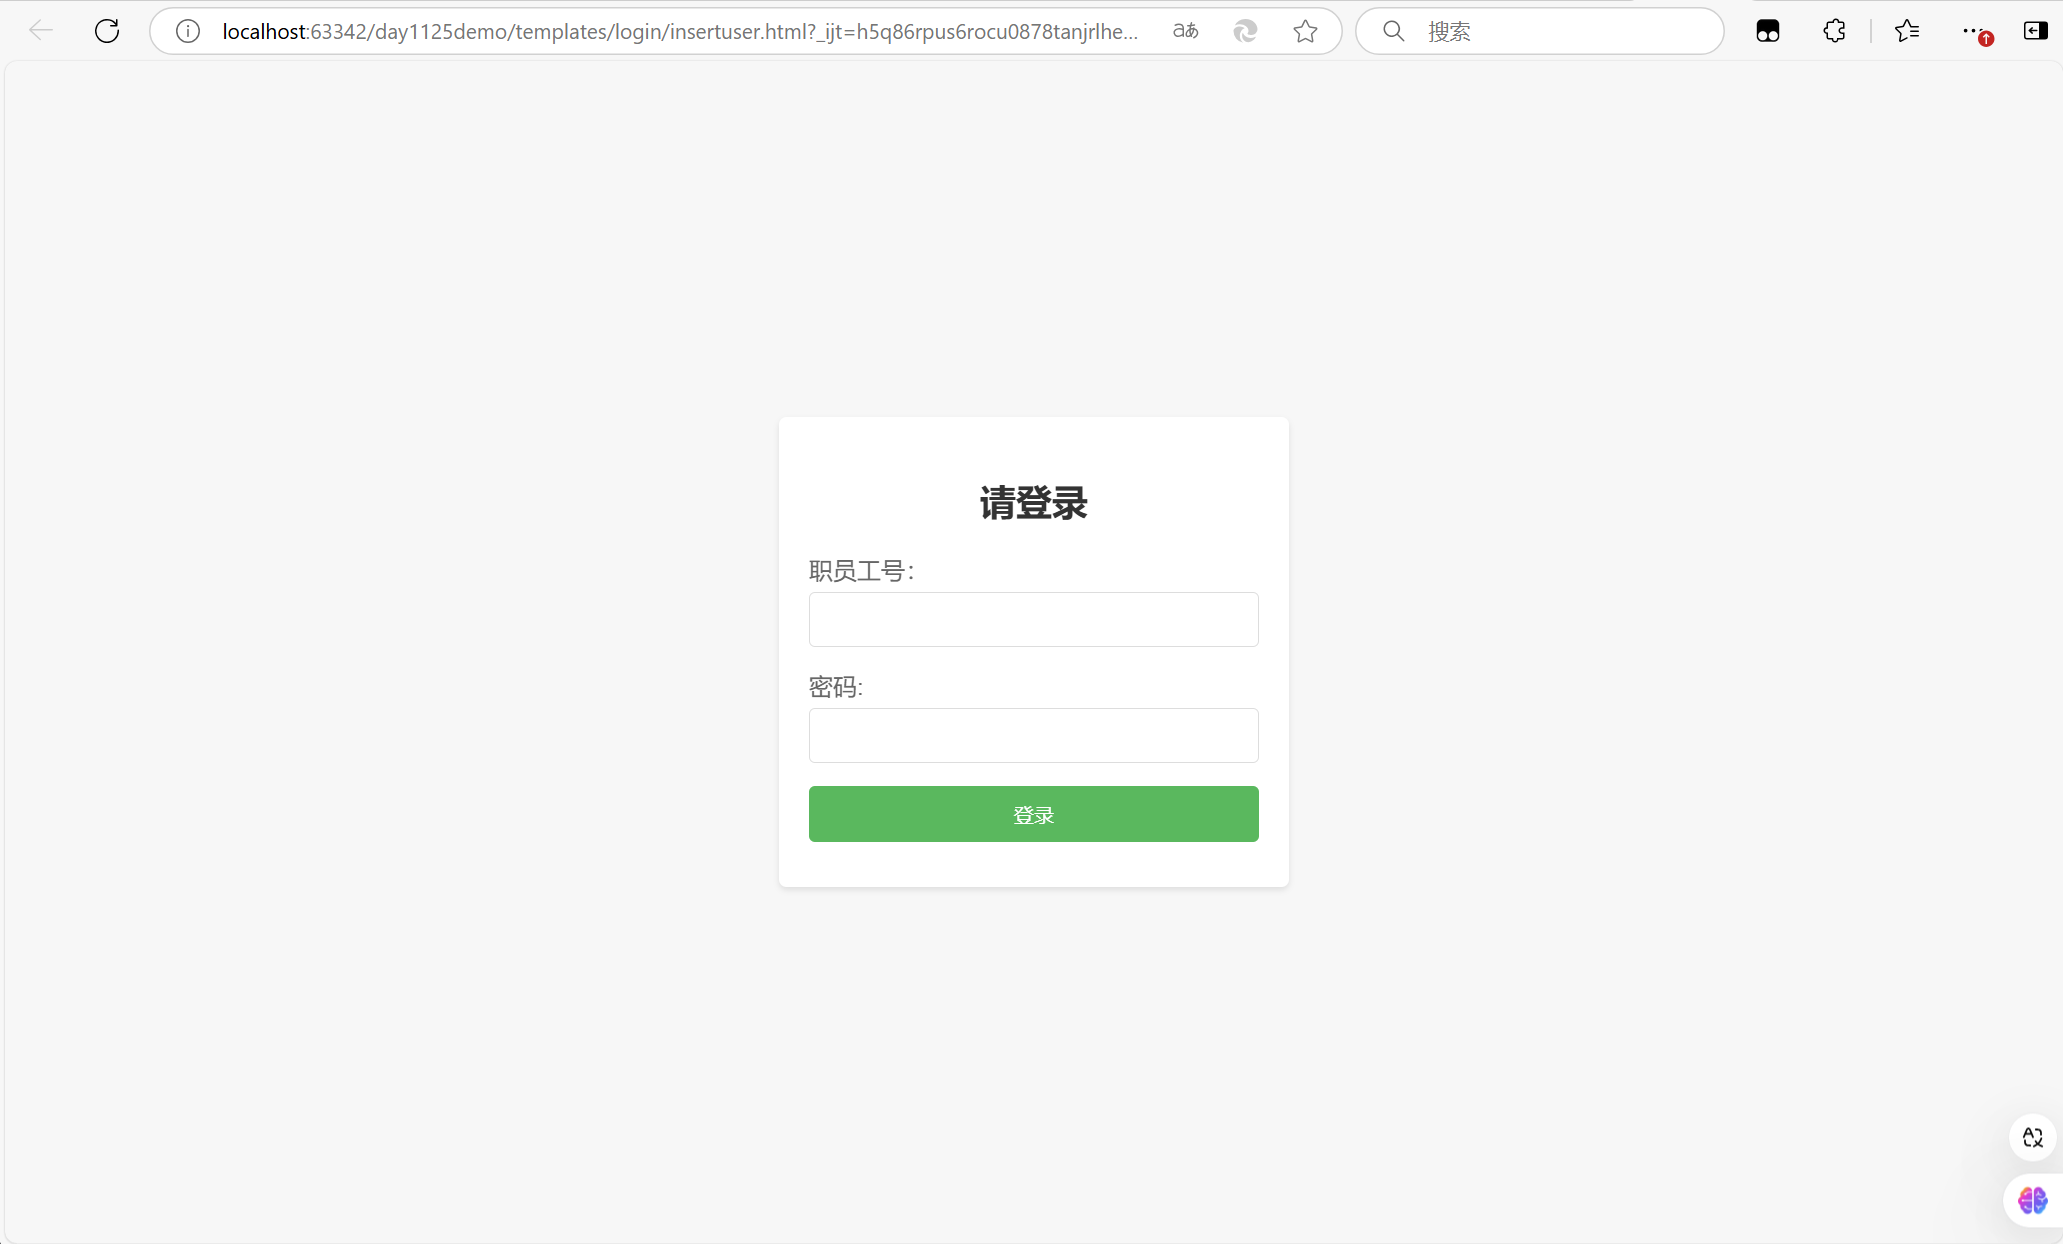Click the floating translate widget icon
2063x1244 pixels.
point(2033,1137)
